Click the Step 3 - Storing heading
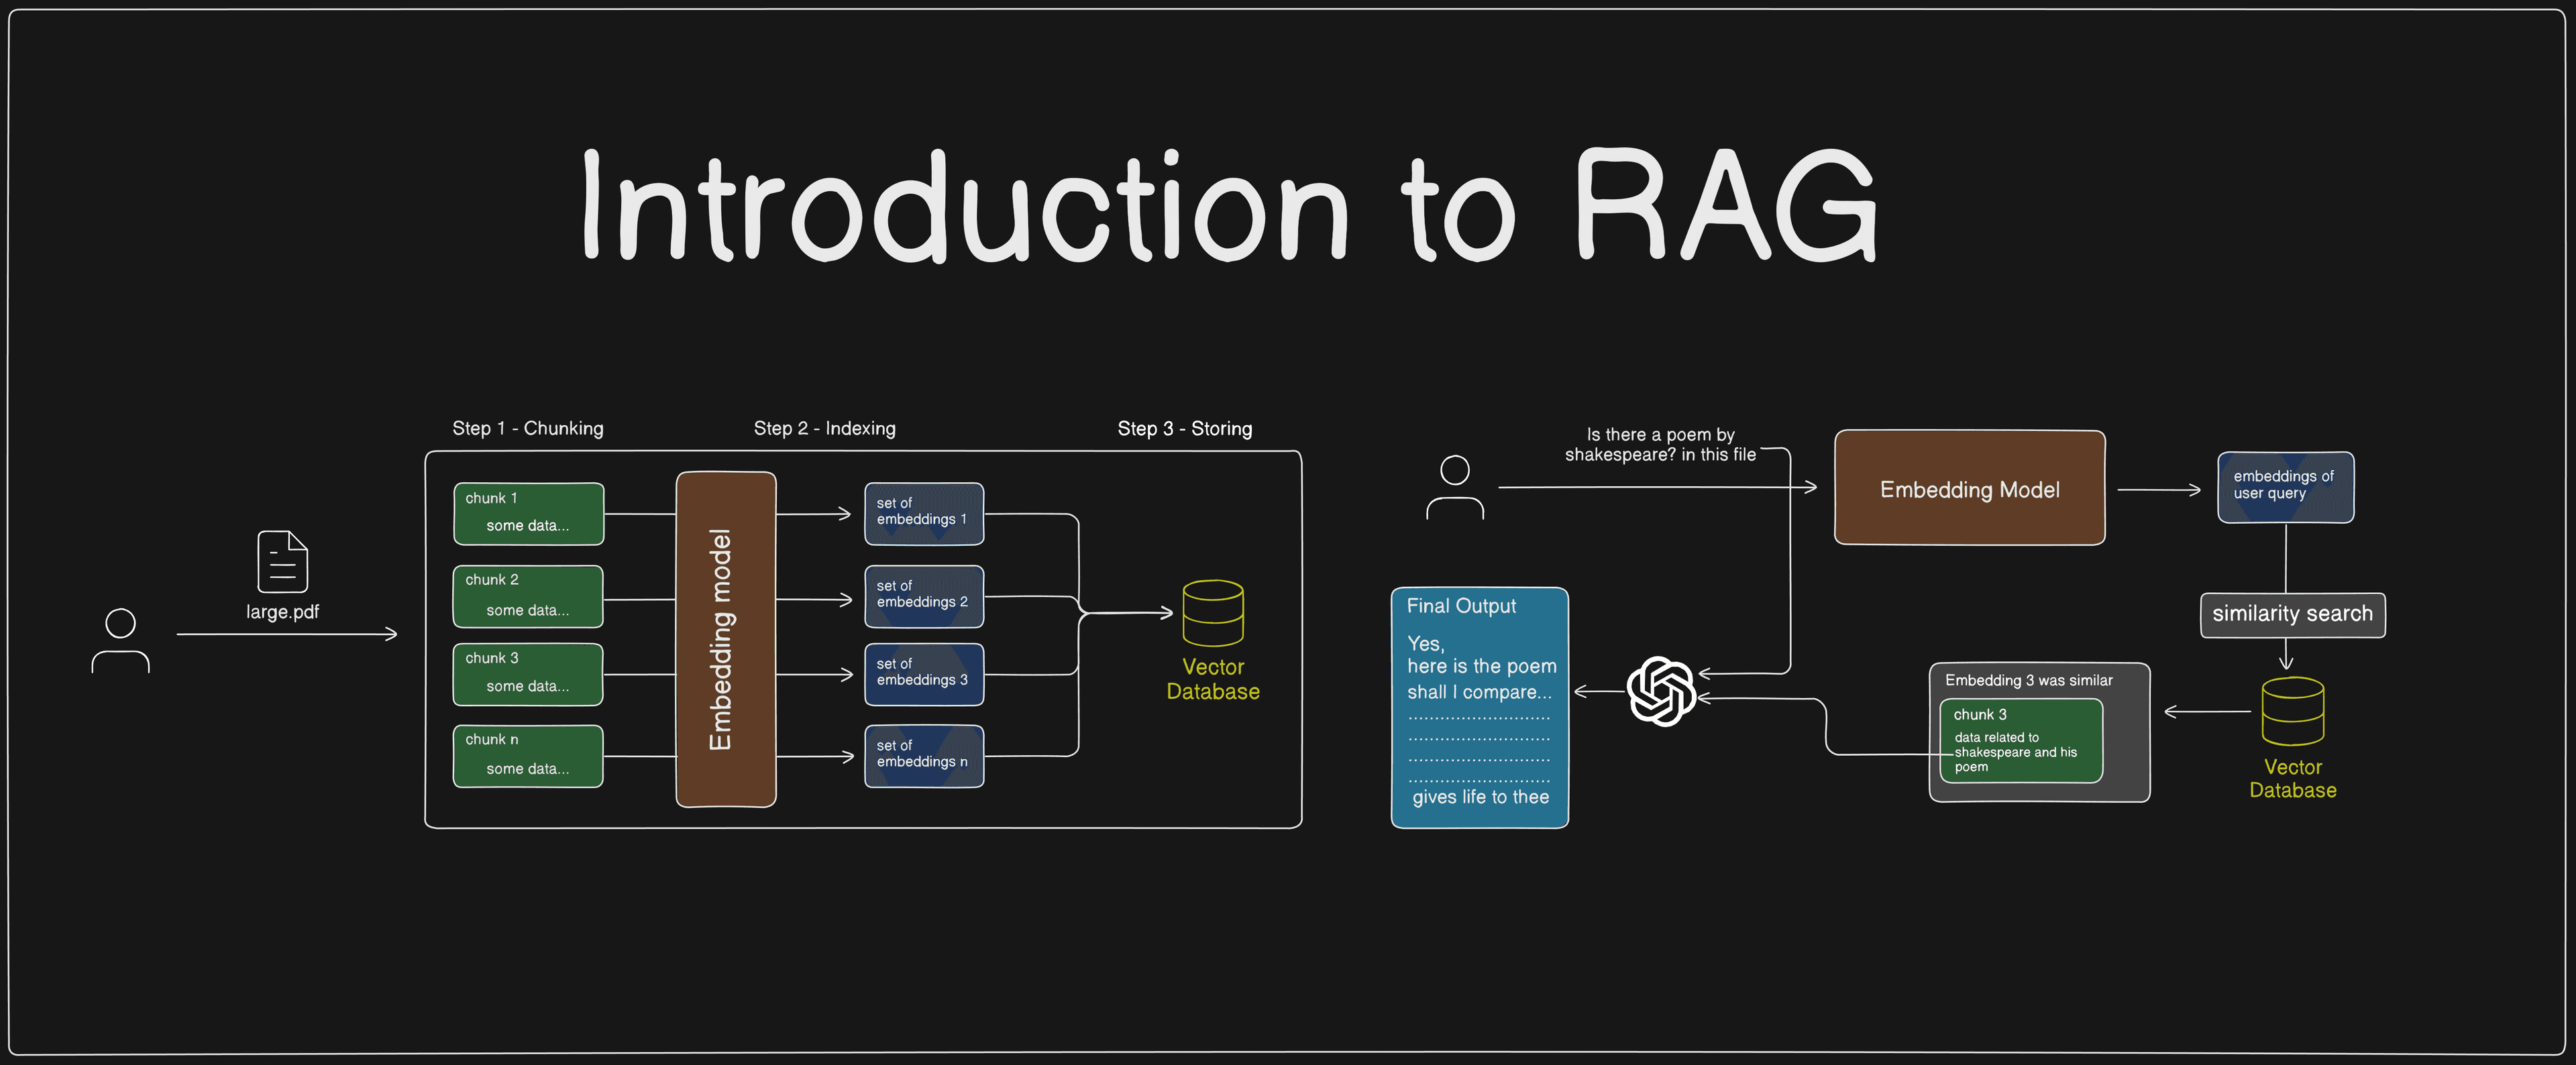Image resolution: width=2576 pixels, height=1065 pixels. (x=1185, y=428)
